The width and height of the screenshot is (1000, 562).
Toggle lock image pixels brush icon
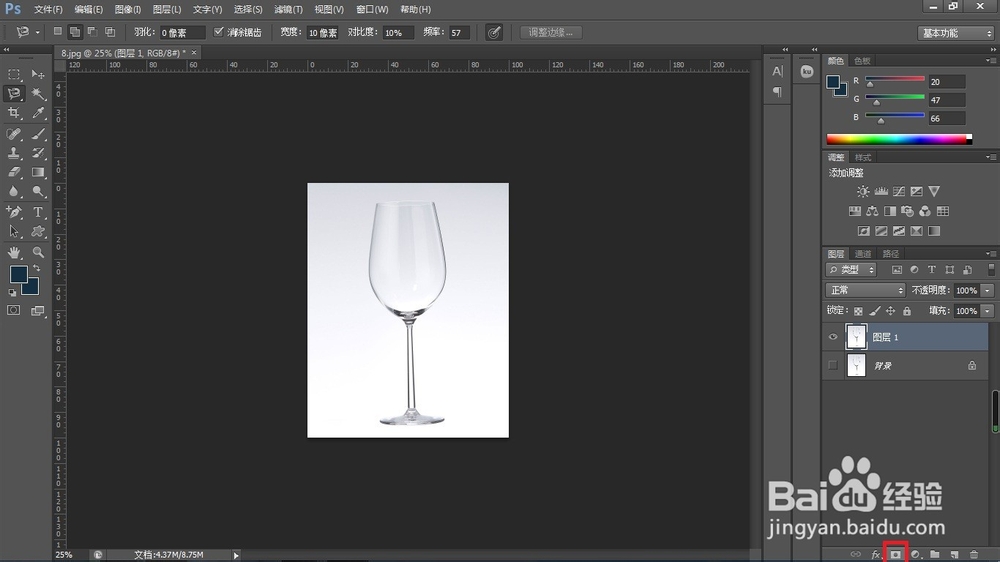874,311
